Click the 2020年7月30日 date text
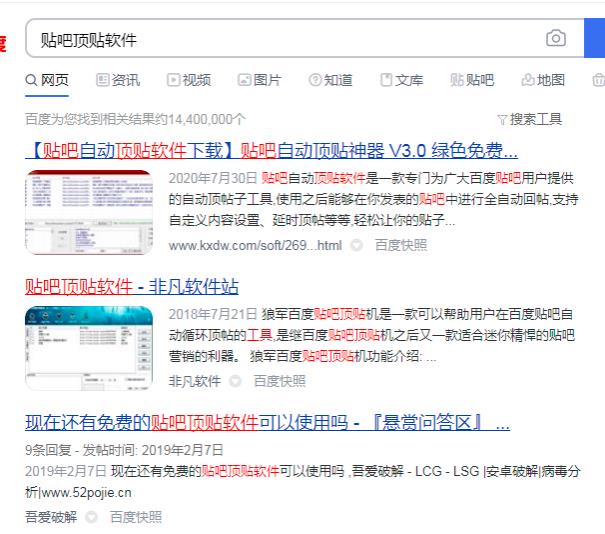 tap(213, 178)
